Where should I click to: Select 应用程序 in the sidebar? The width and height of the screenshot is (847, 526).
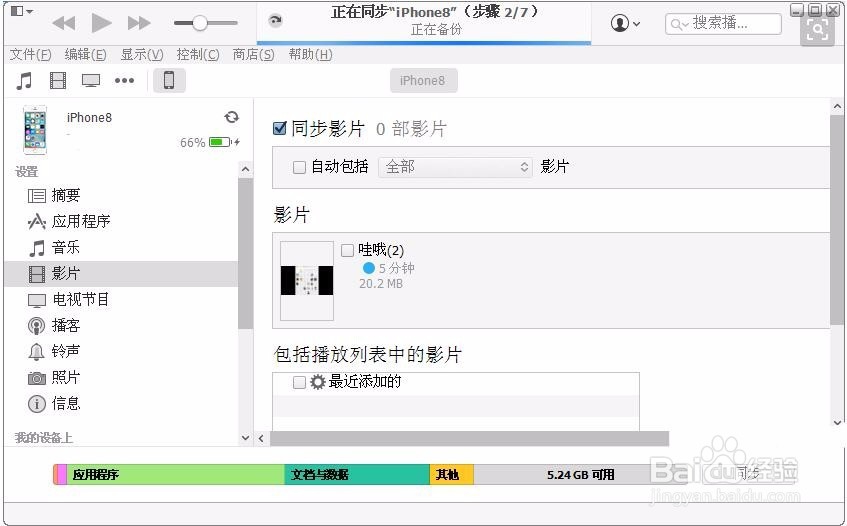(x=69, y=221)
